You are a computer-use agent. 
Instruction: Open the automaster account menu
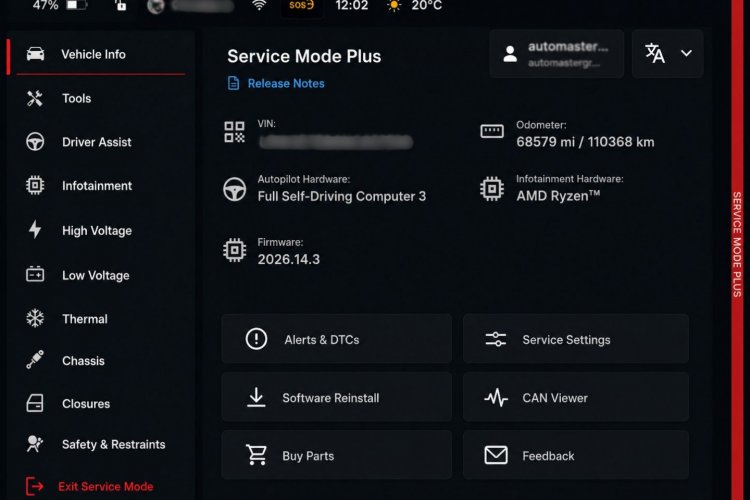click(556, 54)
